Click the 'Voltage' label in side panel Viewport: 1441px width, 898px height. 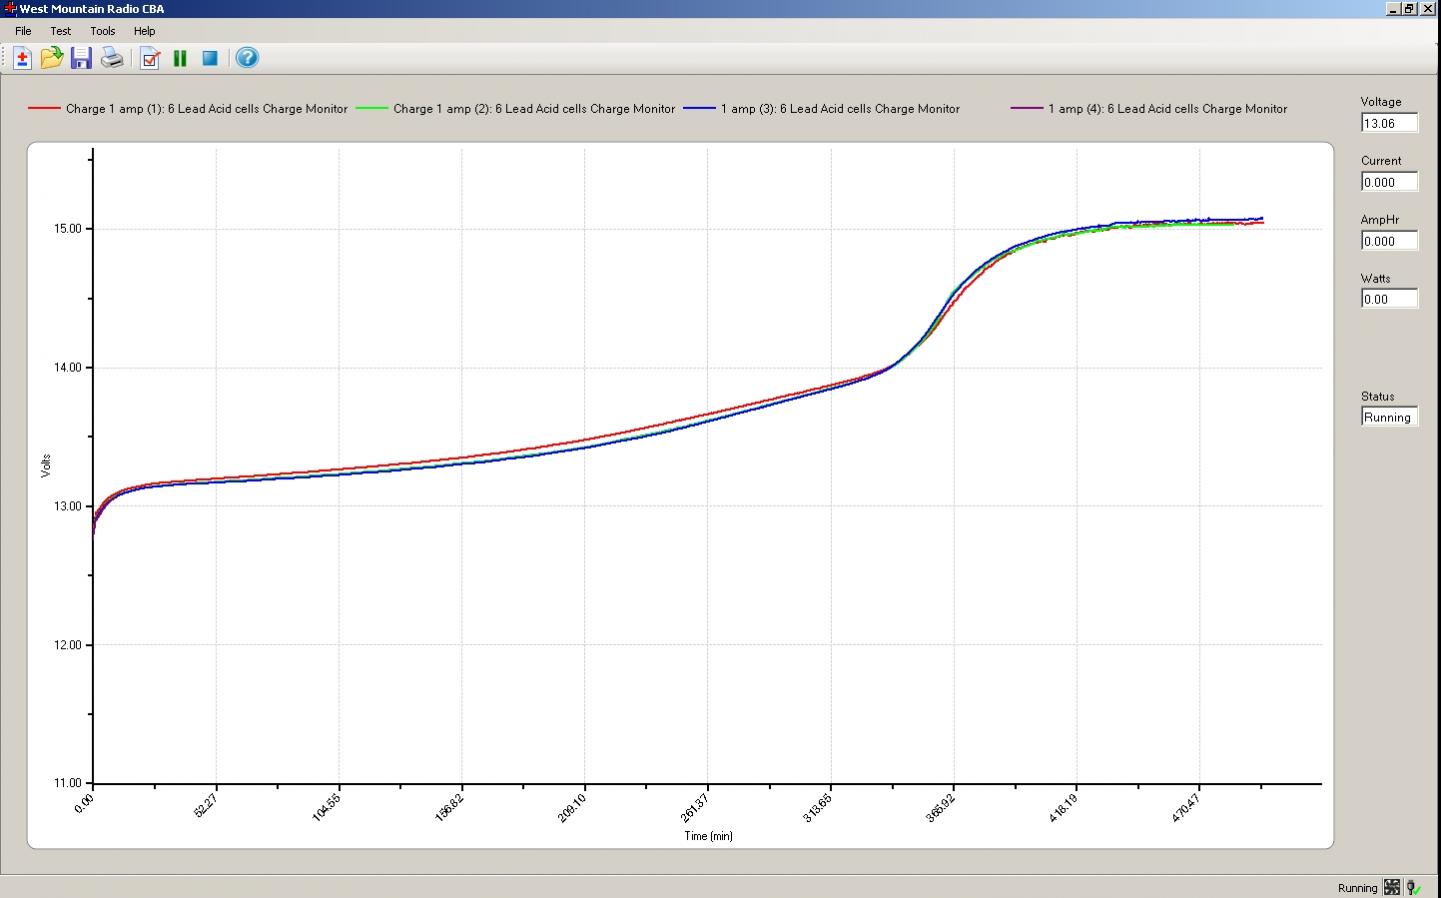tap(1381, 102)
